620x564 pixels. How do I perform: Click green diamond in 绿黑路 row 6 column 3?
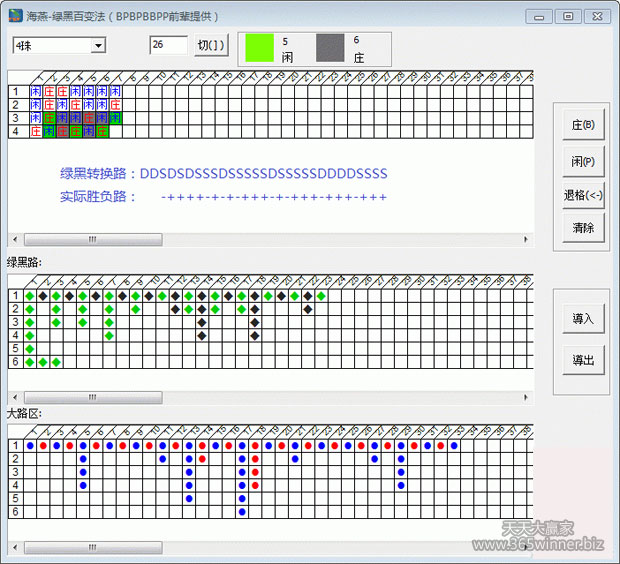[56, 362]
